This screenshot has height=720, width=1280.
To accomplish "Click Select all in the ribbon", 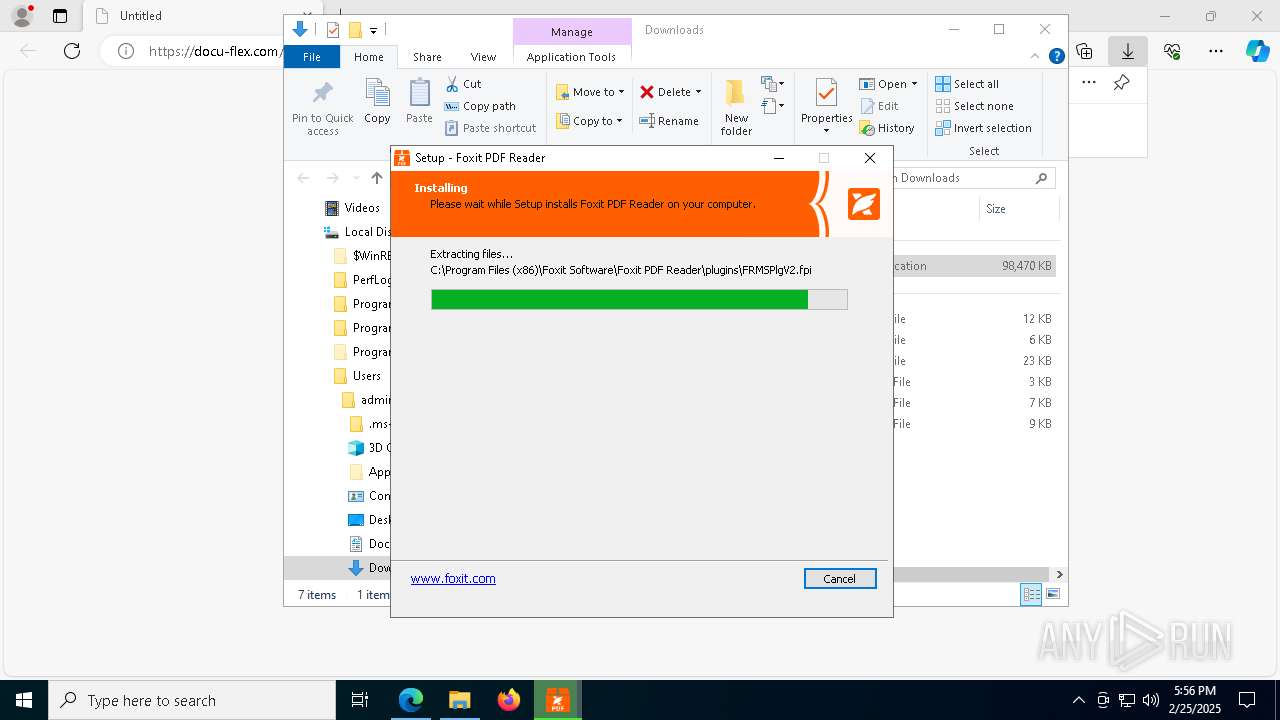I will tap(967, 84).
